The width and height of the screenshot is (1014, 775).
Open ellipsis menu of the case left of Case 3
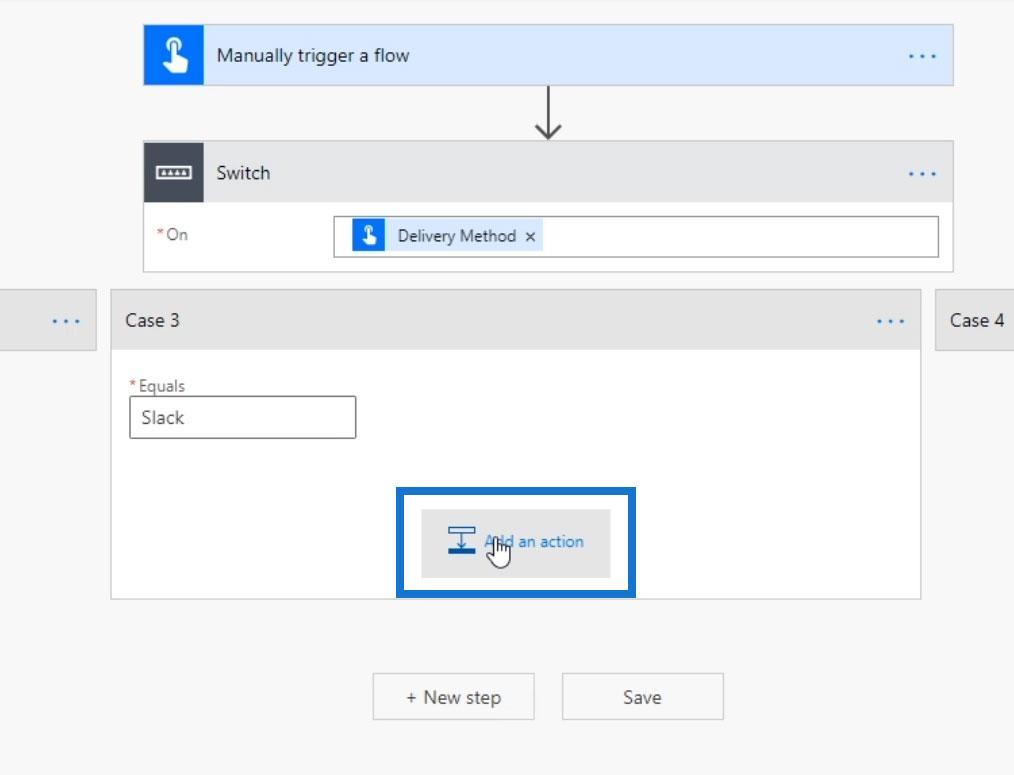65,322
